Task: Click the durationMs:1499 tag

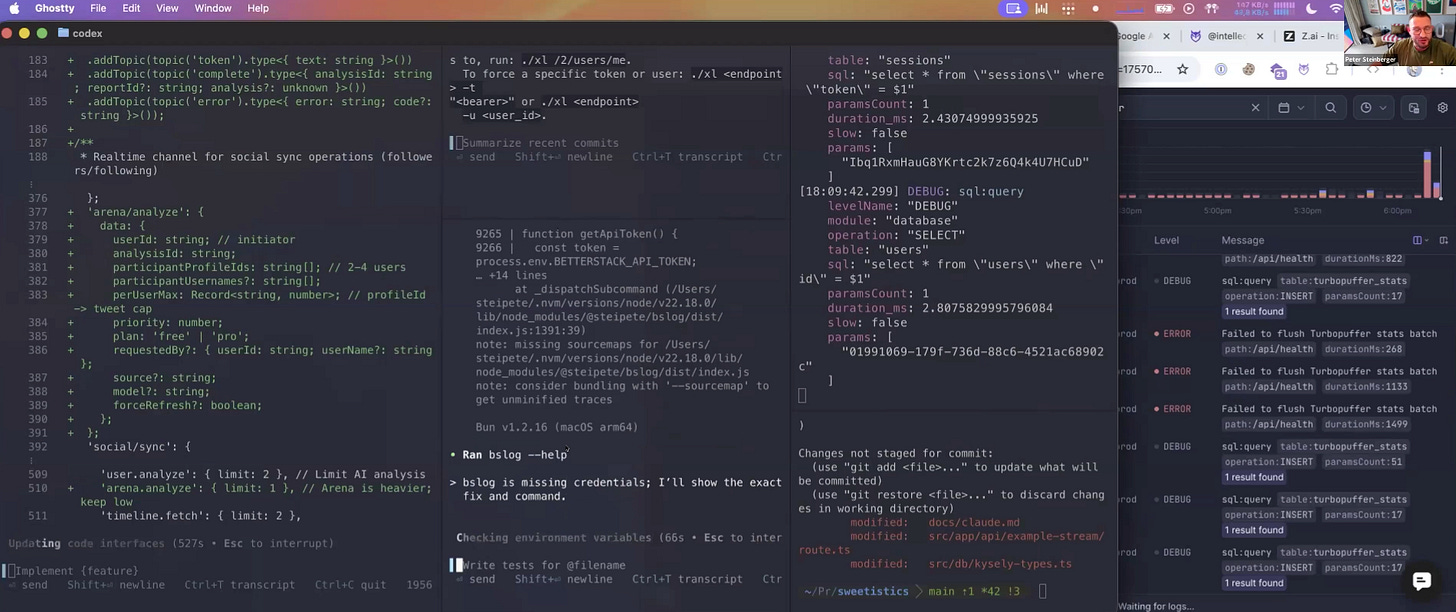Action: point(1364,424)
